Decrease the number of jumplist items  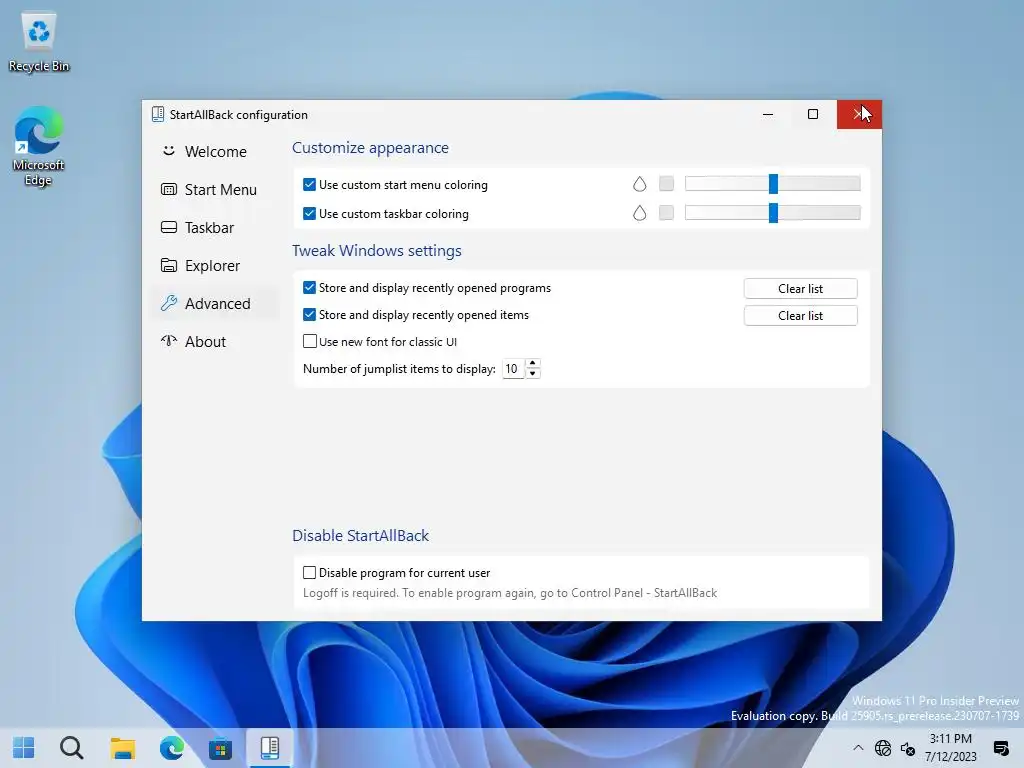(x=533, y=374)
